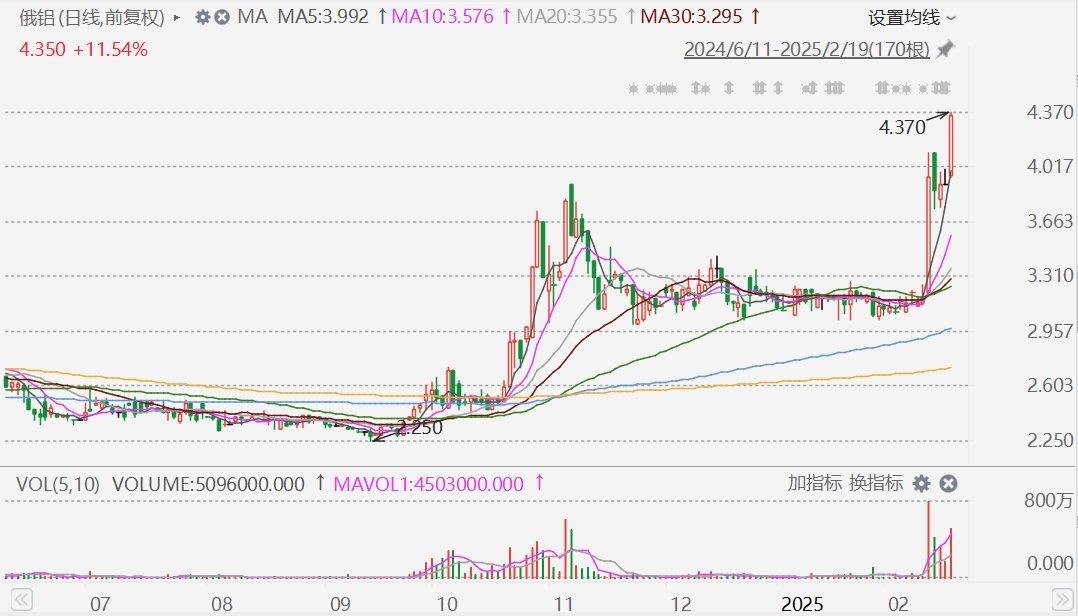Open VOL indicator settings gear
The height and width of the screenshot is (616, 1078).
(x=921, y=483)
